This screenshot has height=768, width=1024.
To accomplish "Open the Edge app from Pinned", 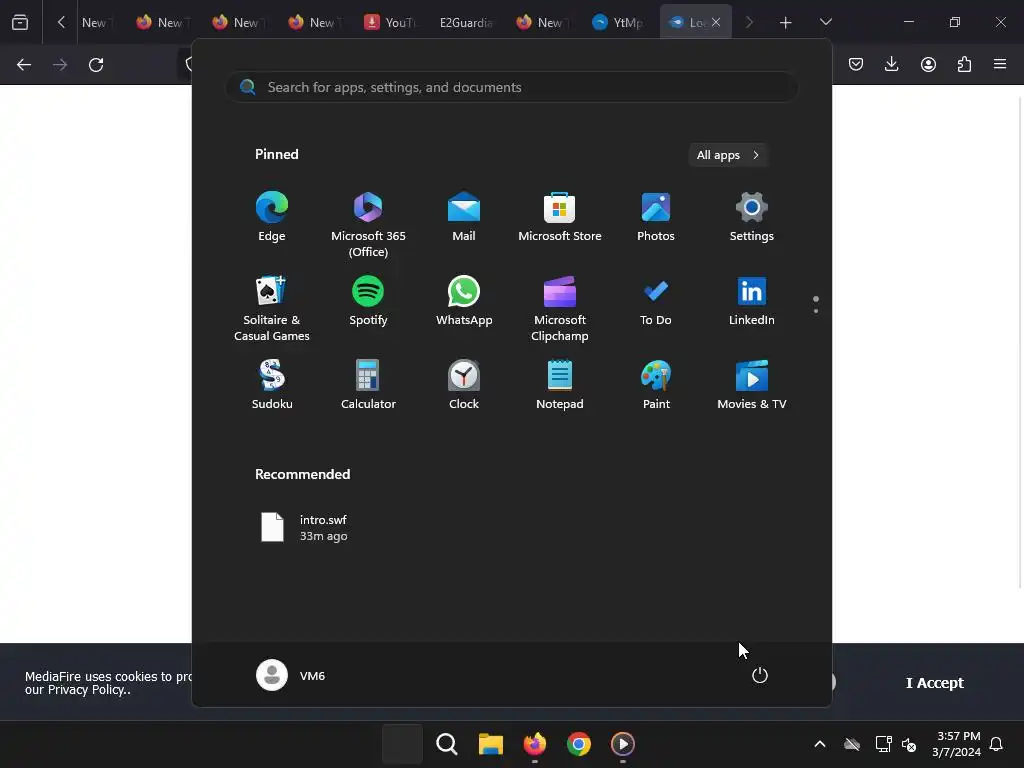I will point(272,217).
